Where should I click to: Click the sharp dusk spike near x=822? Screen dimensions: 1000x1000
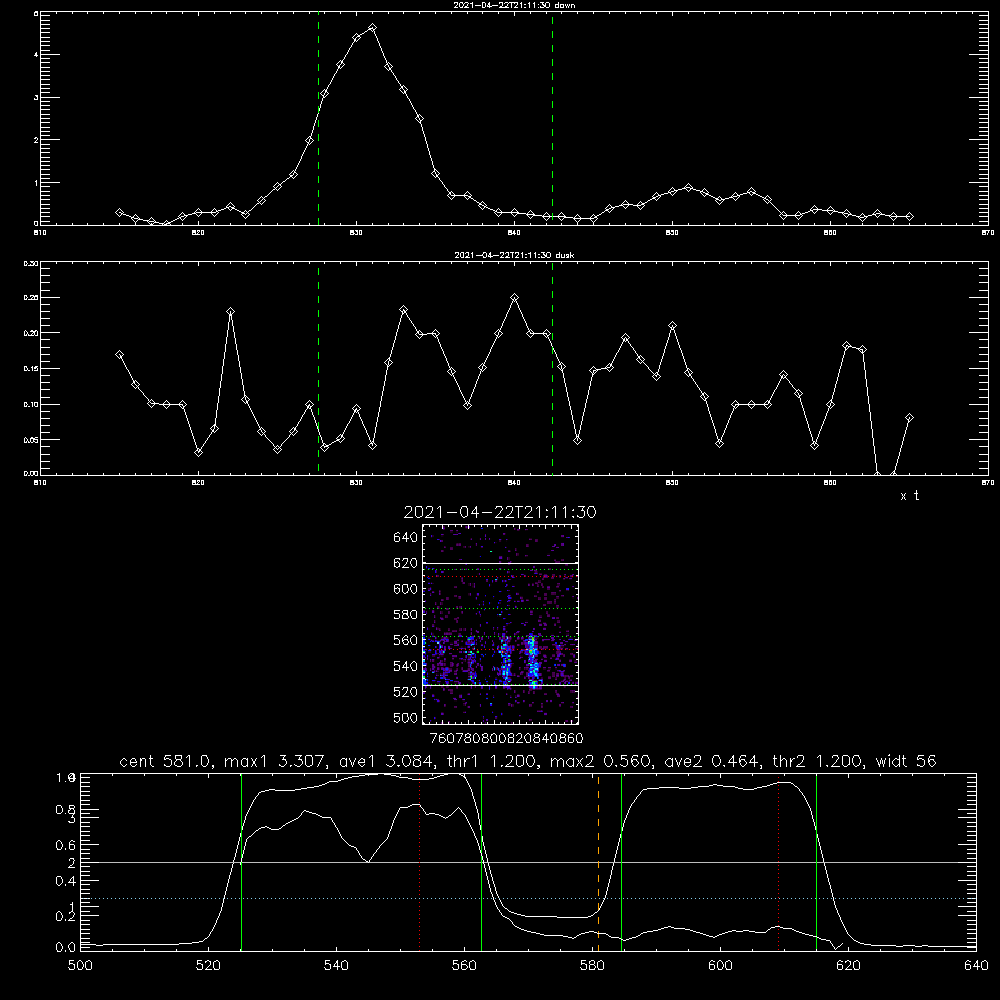pos(230,312)
